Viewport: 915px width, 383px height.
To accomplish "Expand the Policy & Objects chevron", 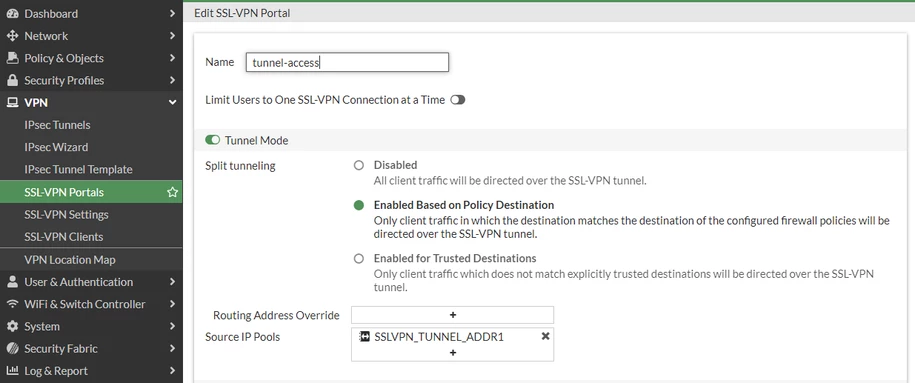I will click(172, 58).
